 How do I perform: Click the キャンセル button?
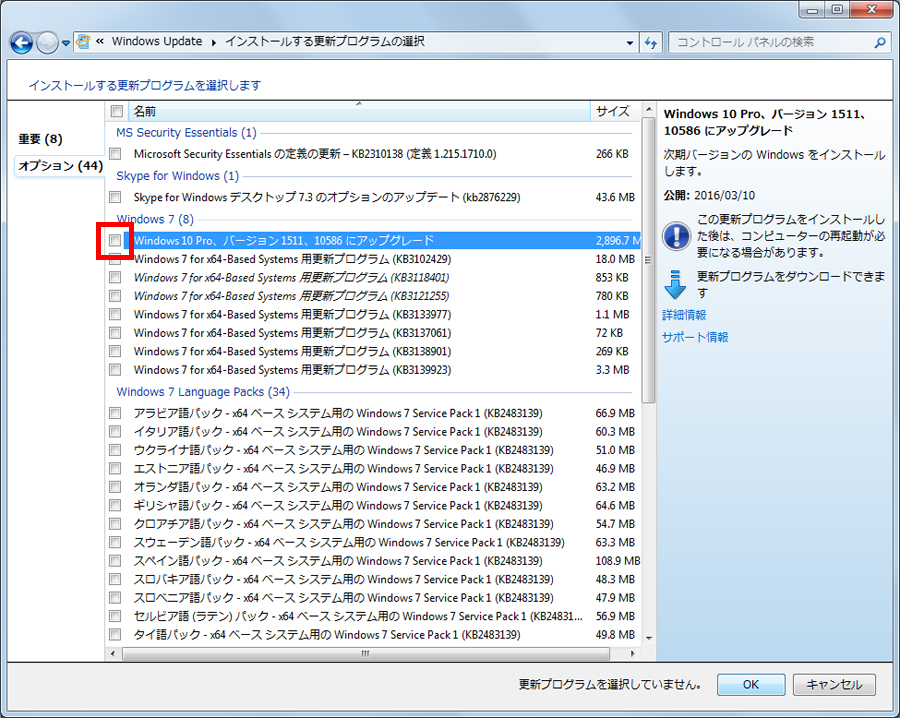coord(834,685)
